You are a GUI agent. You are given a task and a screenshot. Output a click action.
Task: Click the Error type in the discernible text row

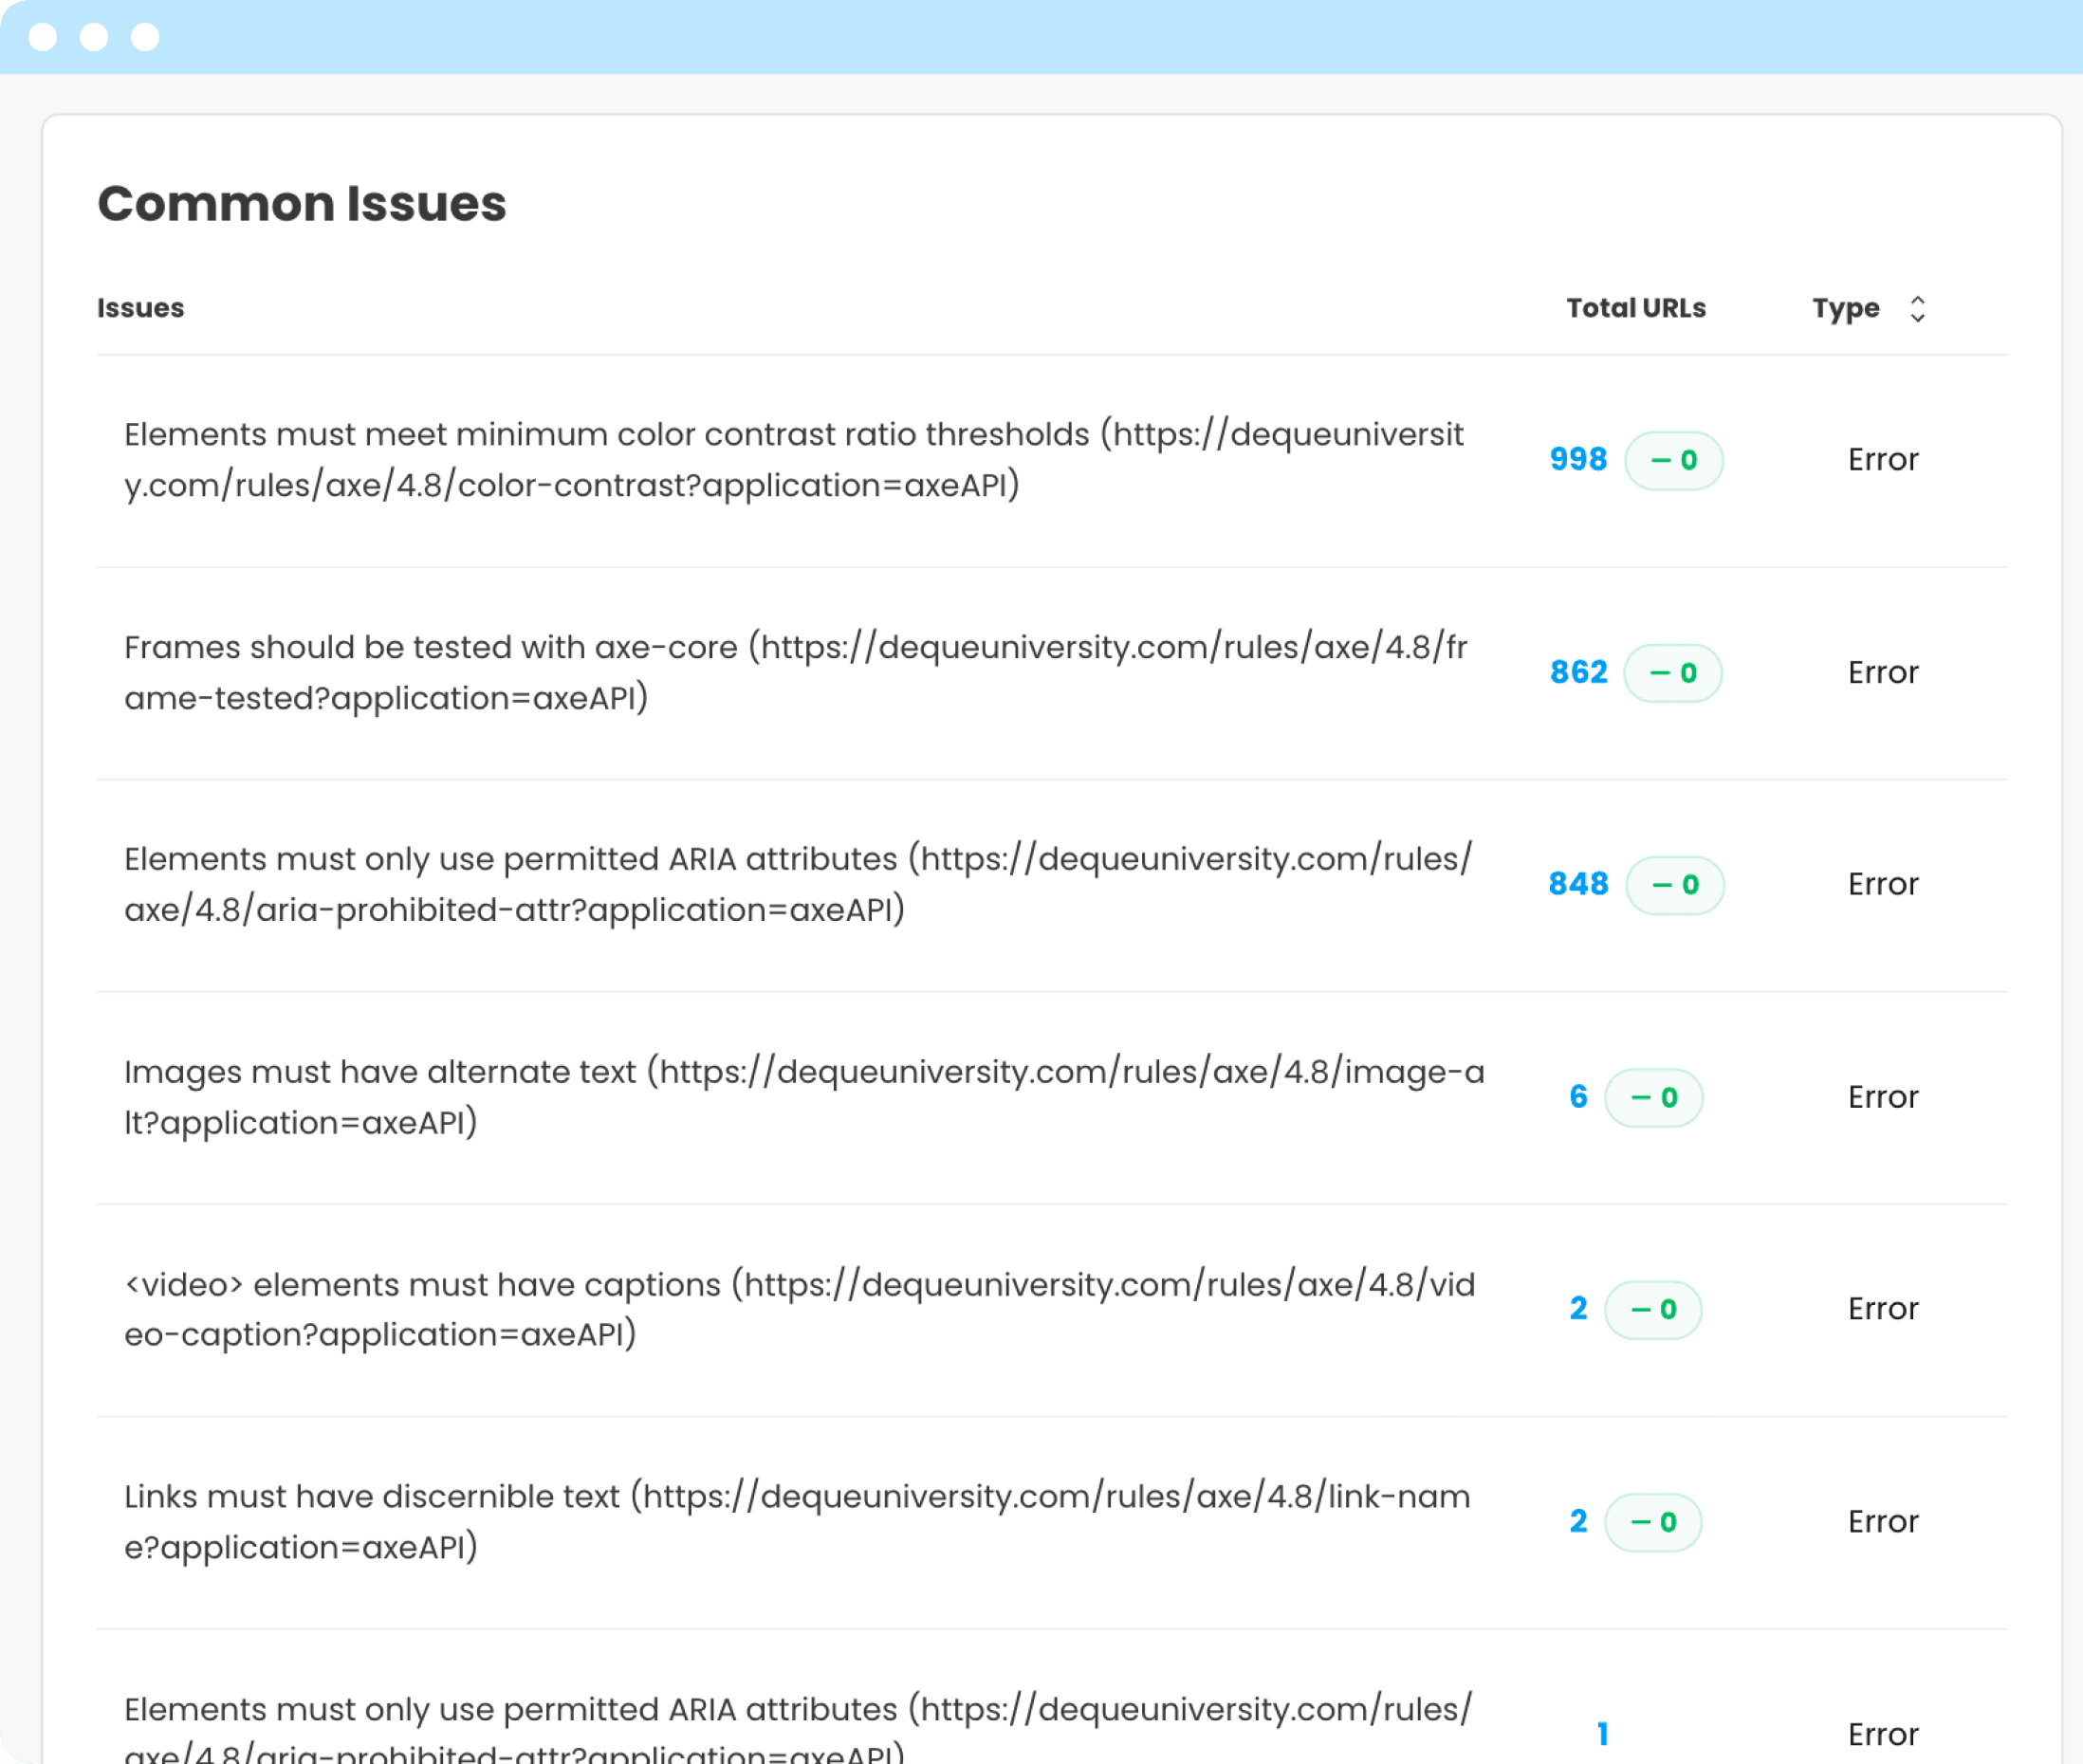[1882, 1522]
